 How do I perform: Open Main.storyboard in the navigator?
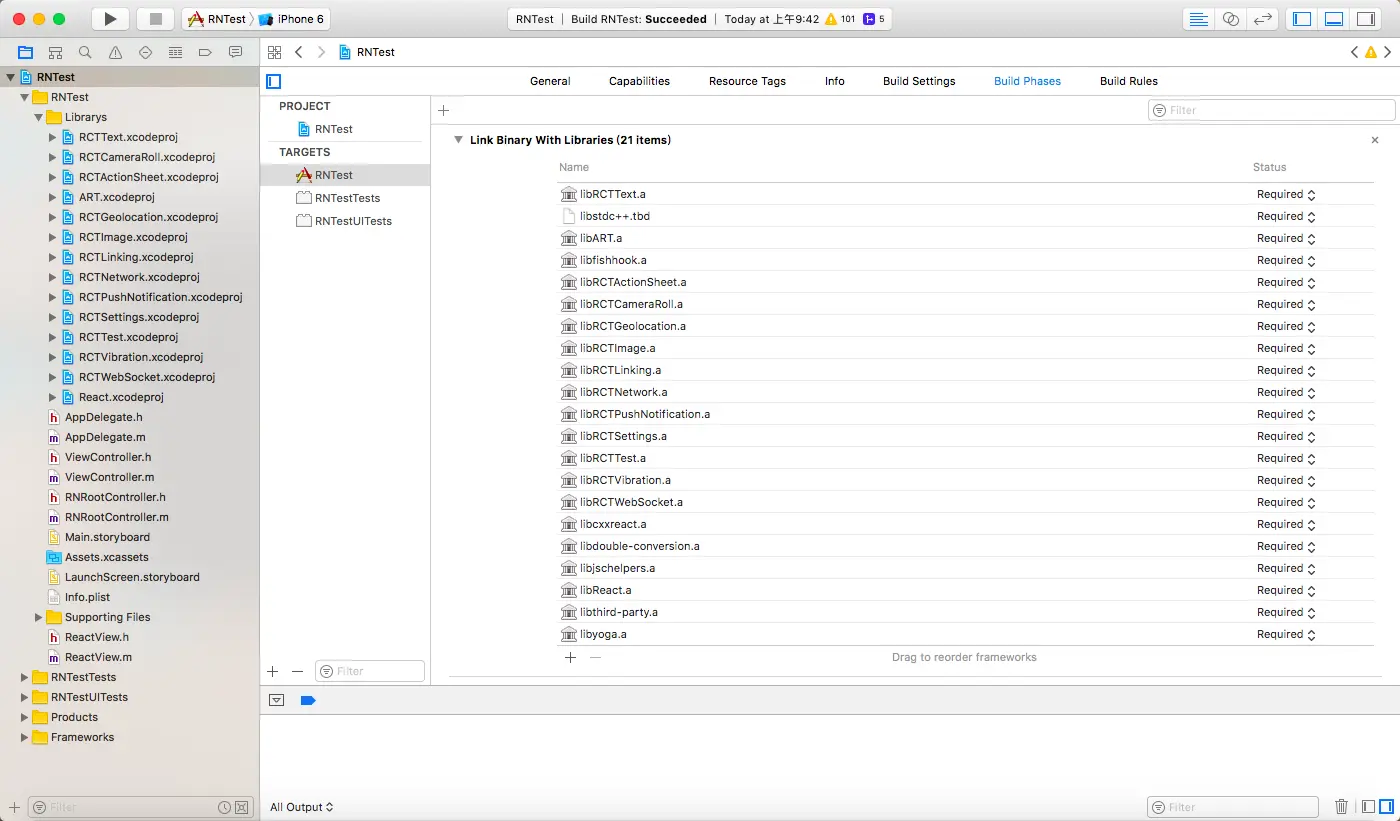click(107, 537)
